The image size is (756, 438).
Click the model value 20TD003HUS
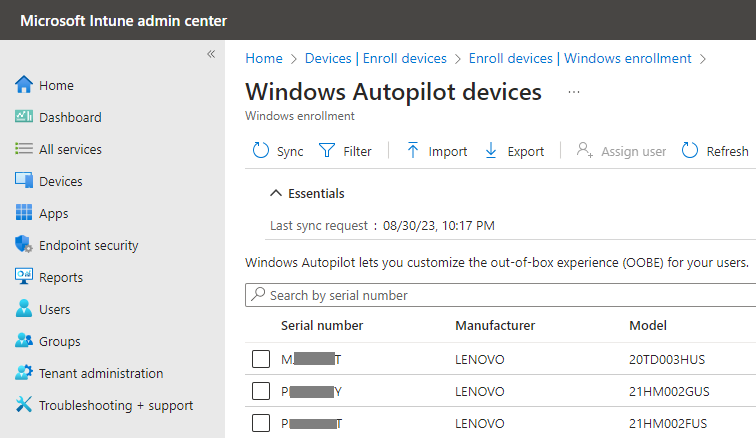coord(667,359)
